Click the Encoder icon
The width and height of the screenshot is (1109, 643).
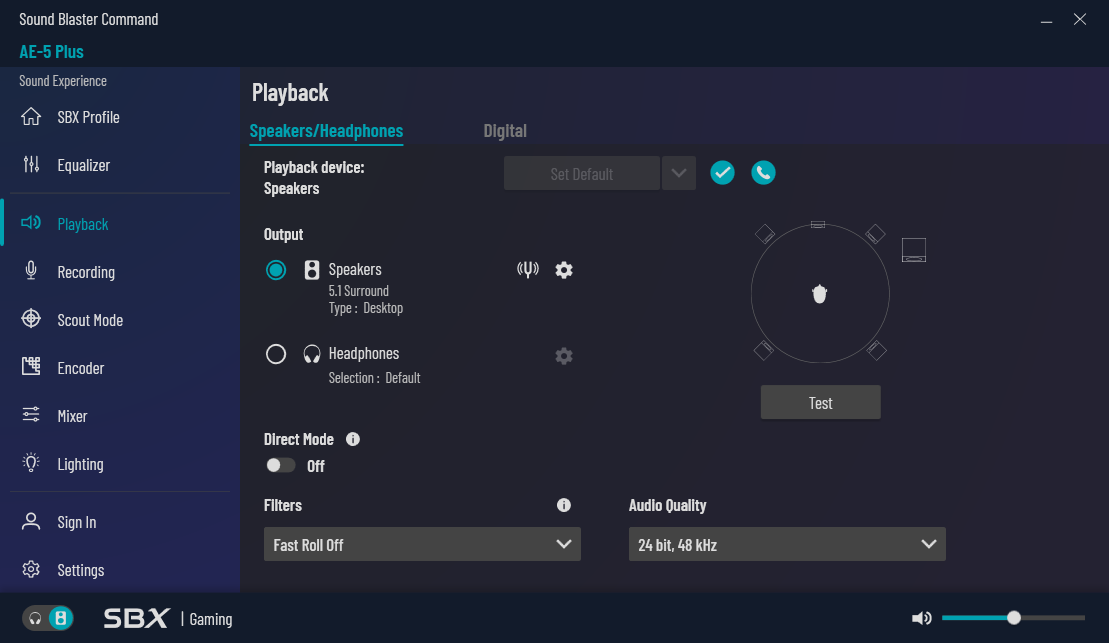click(x=31, y=366)
